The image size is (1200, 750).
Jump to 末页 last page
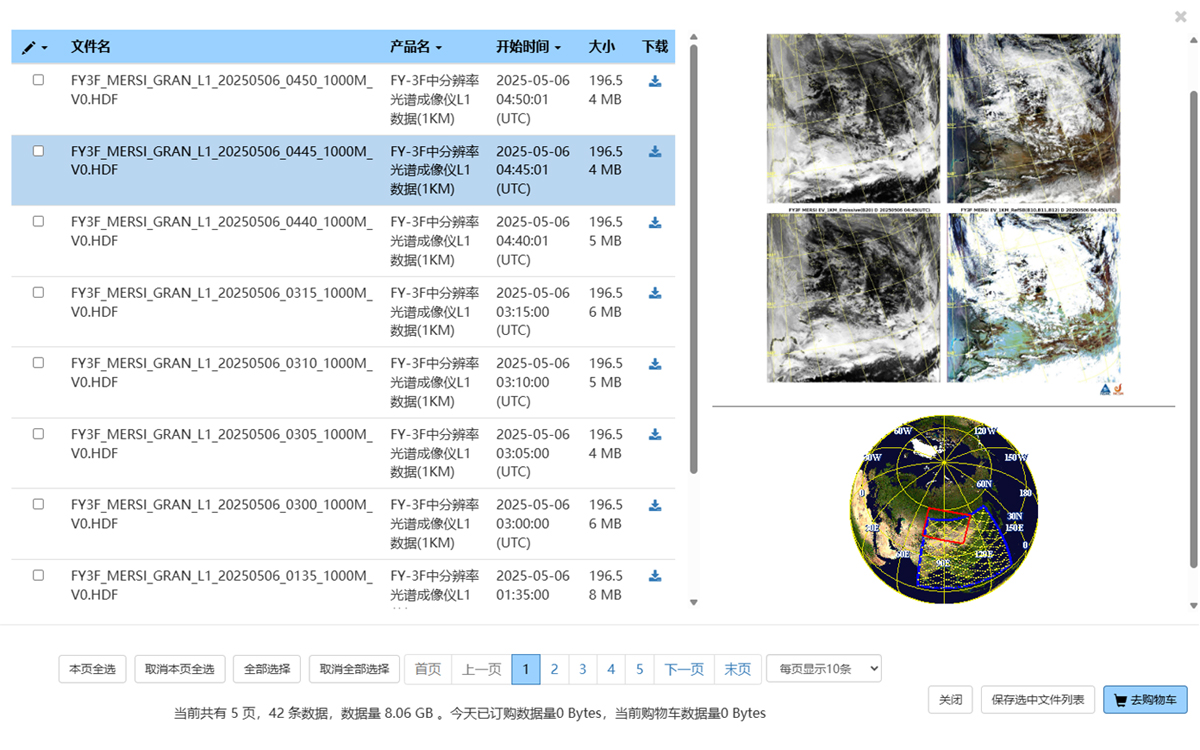737,669
